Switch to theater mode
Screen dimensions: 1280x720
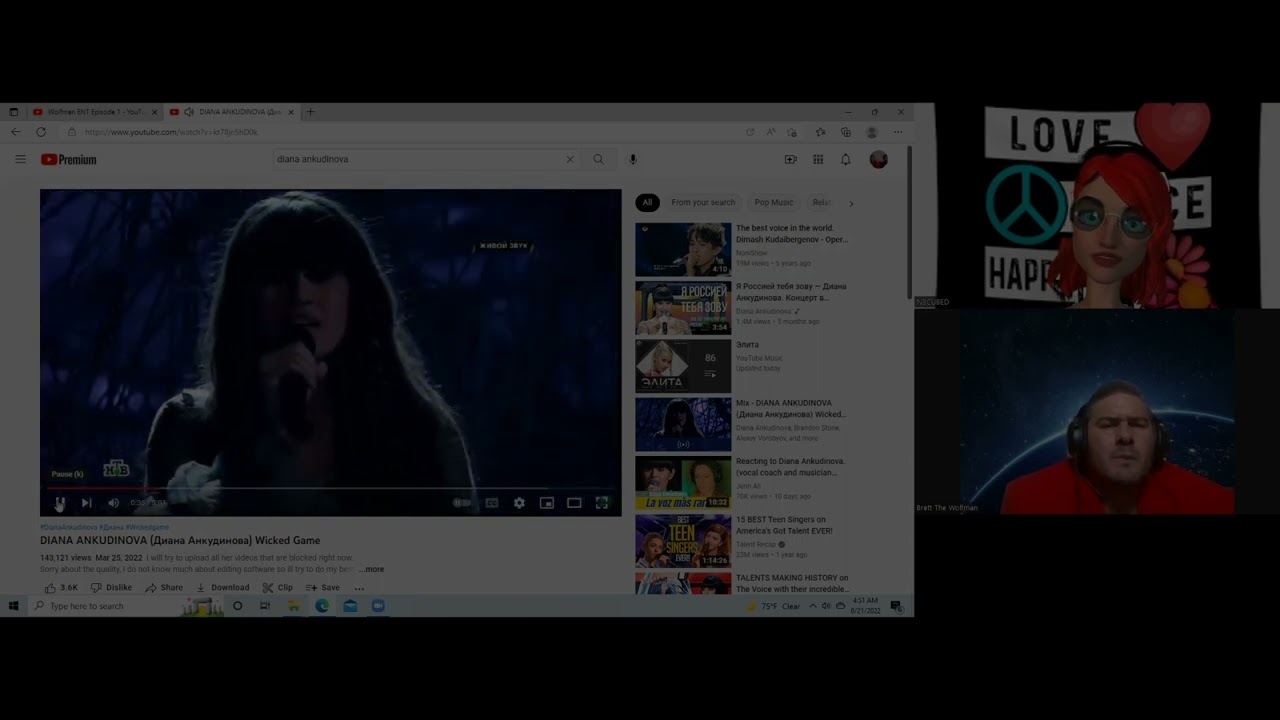(574, 503)
